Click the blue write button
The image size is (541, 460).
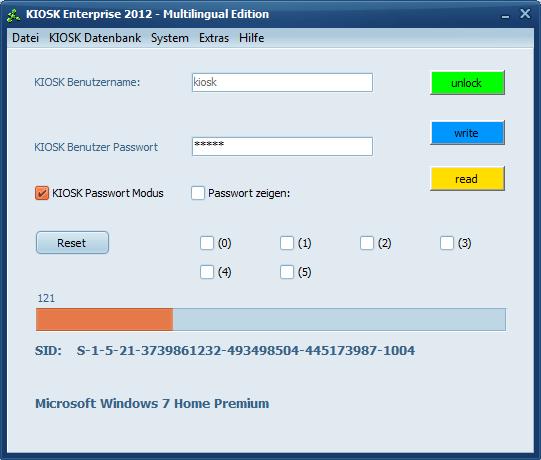(468, 133)
